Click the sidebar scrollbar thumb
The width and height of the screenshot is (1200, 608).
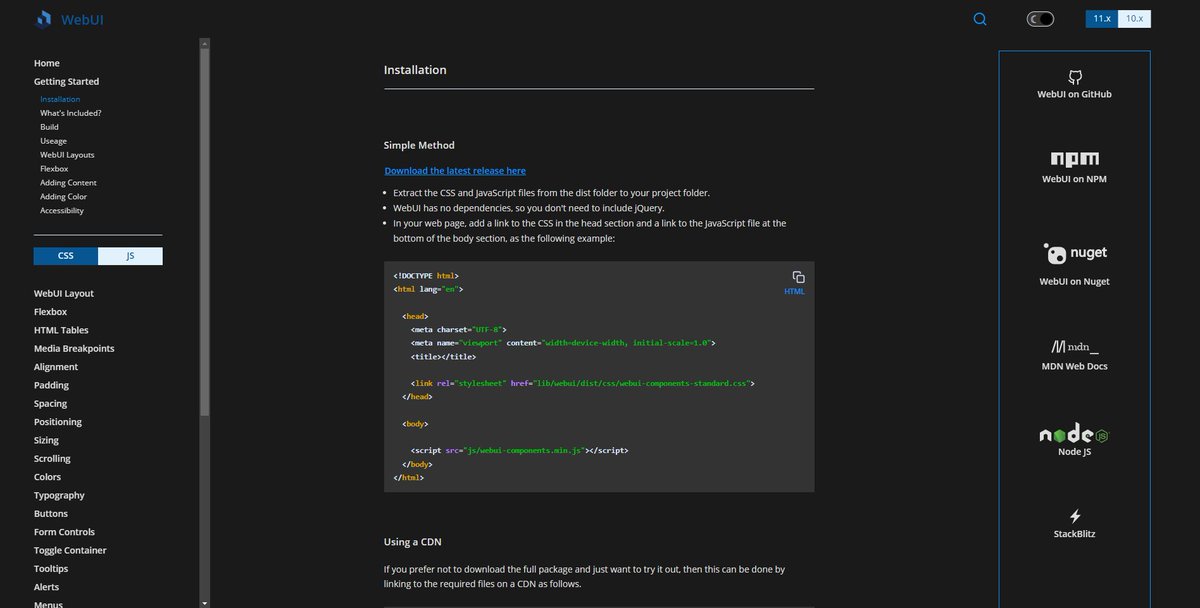pos(205,232)
